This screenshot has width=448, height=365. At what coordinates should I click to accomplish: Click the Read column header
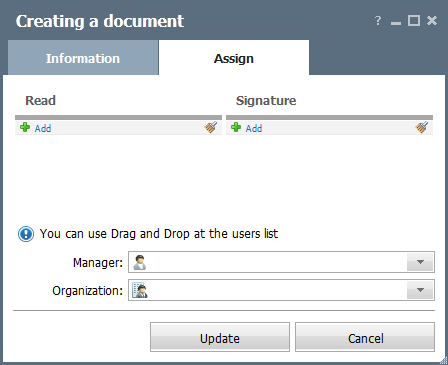41,100
